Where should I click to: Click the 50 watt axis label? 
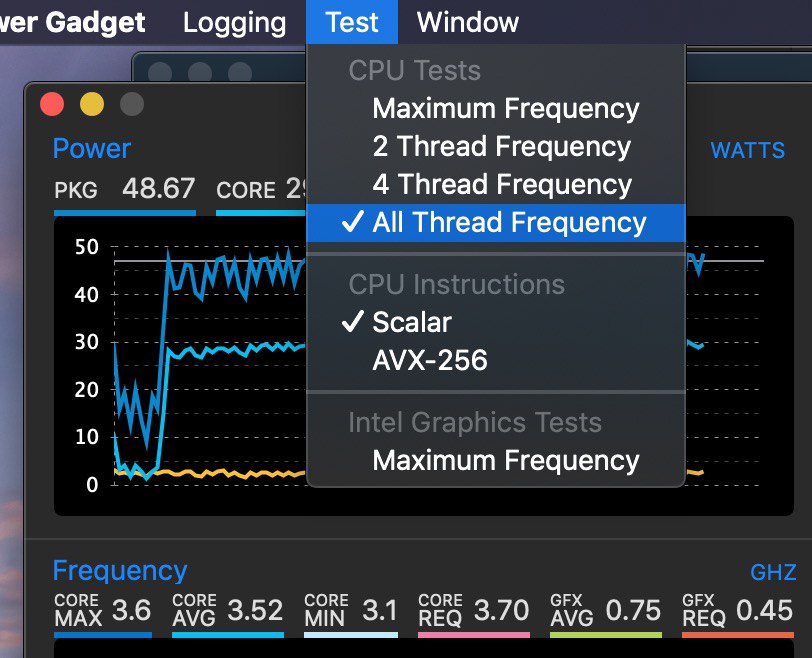coord(86,247)
